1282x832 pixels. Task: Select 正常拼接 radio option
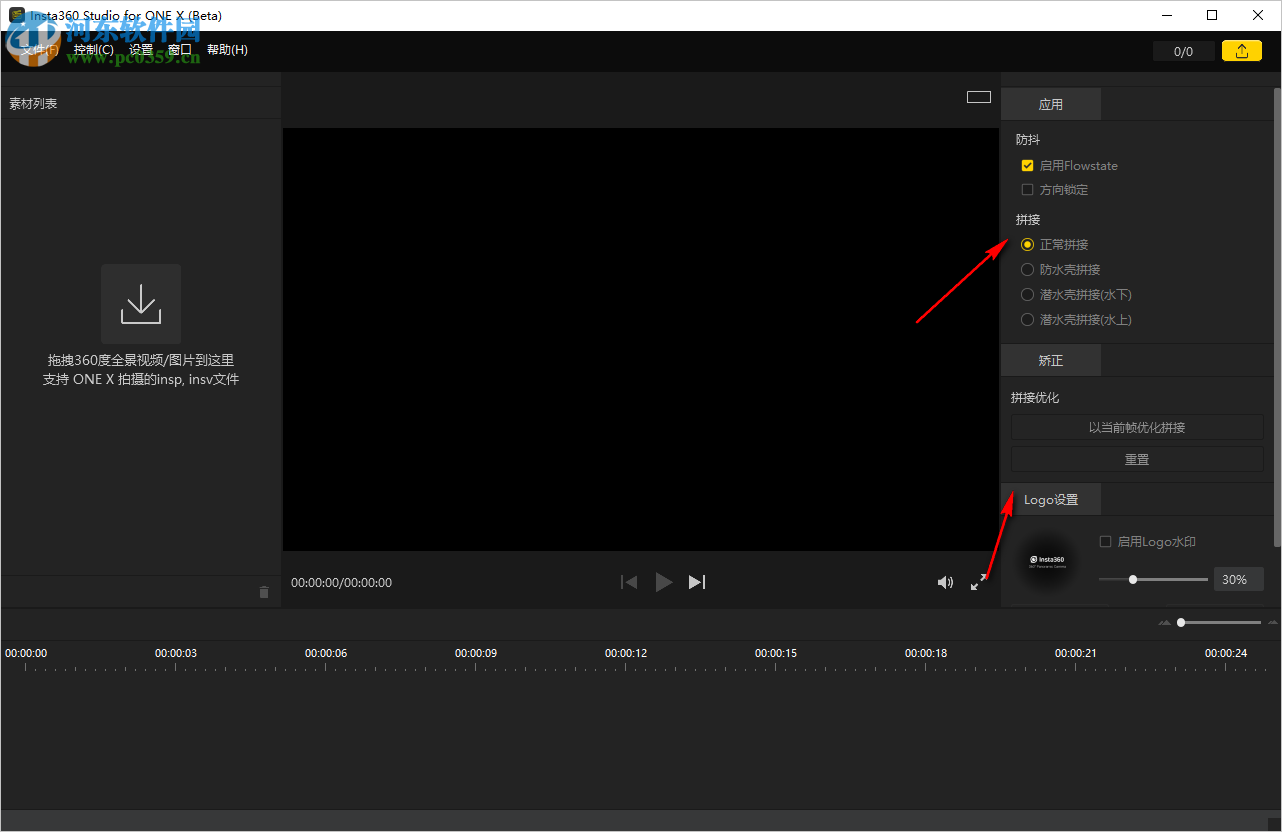point(1027,245)
